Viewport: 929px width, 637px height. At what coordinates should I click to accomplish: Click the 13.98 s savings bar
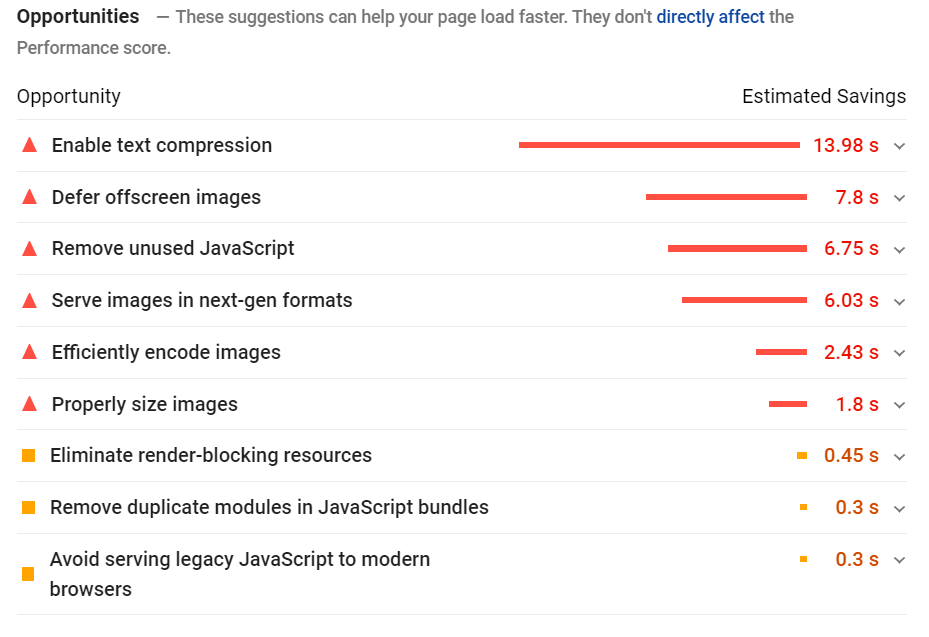pos(659,146)
